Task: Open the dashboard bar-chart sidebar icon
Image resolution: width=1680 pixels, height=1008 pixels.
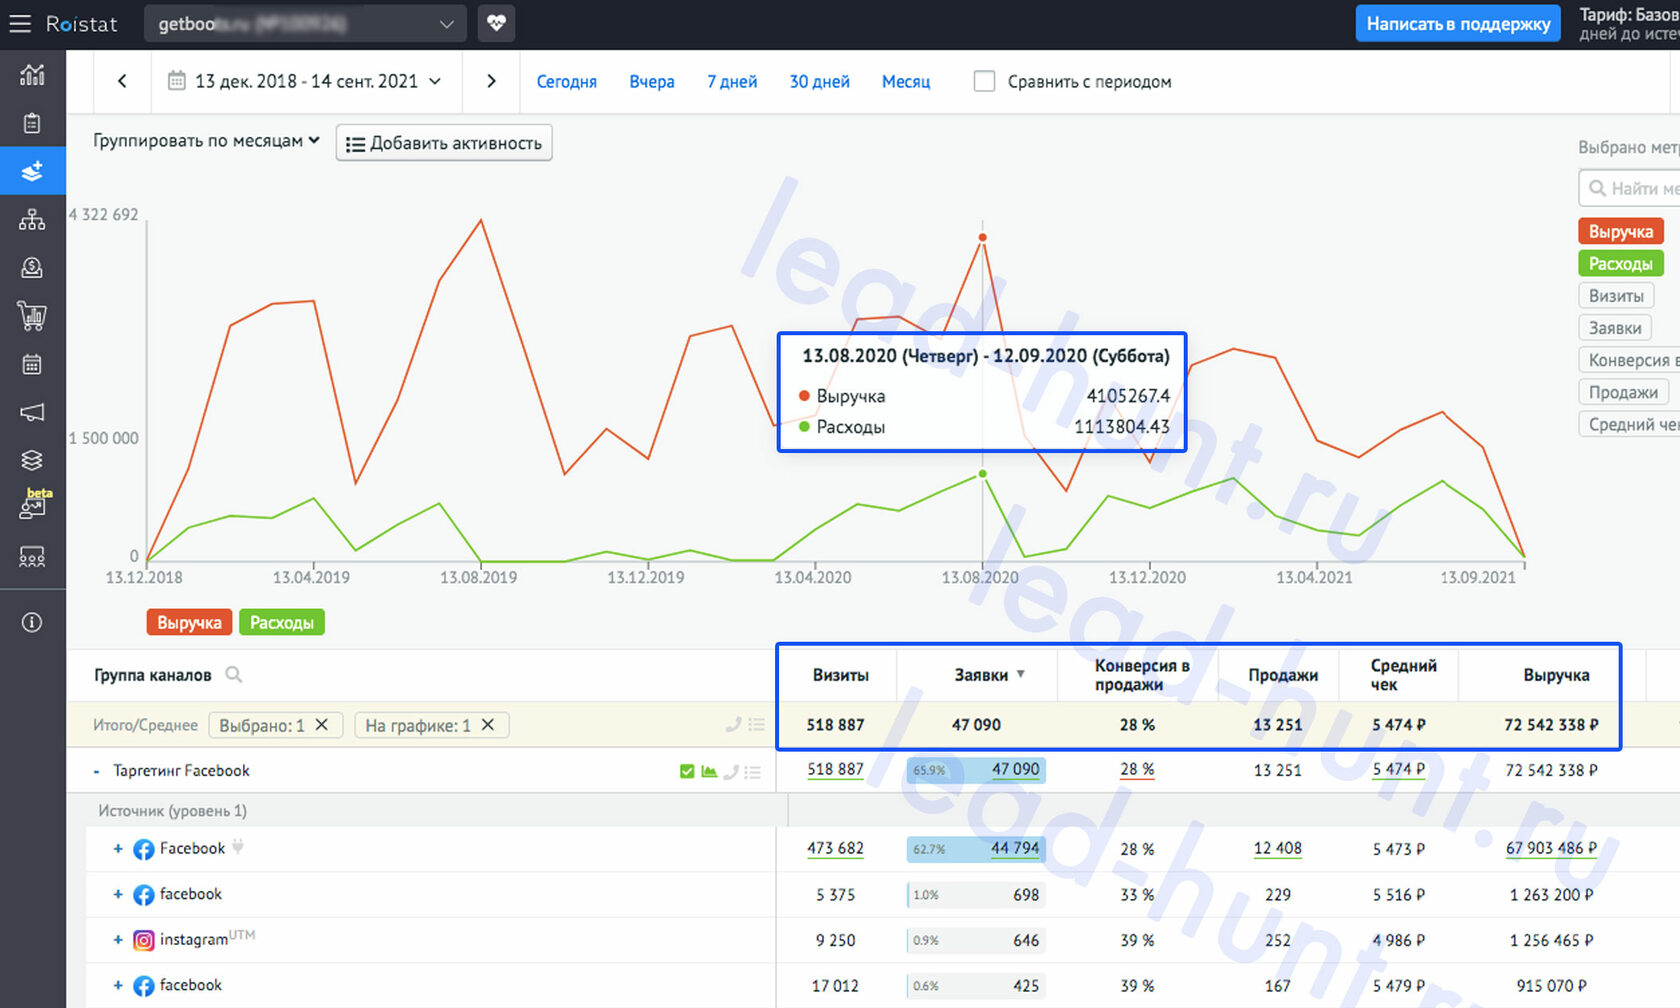Action: click(32, 74)
